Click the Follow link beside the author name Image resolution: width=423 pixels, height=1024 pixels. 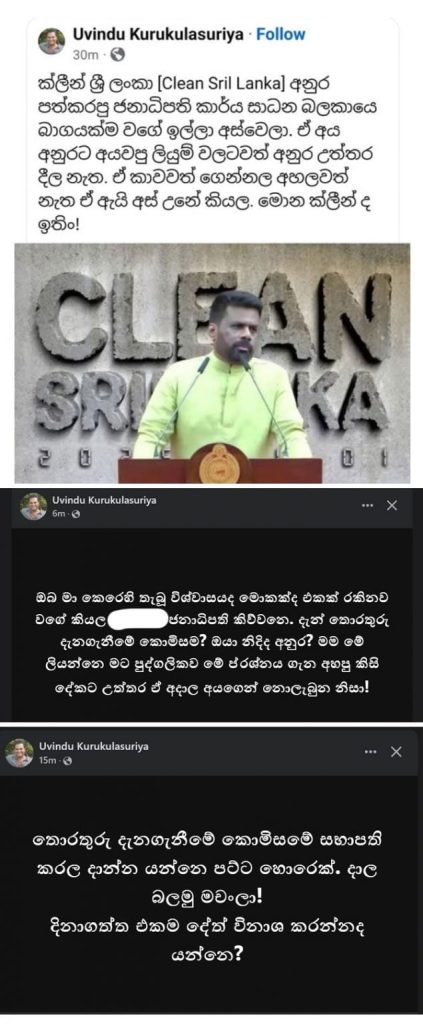point(280,35)
